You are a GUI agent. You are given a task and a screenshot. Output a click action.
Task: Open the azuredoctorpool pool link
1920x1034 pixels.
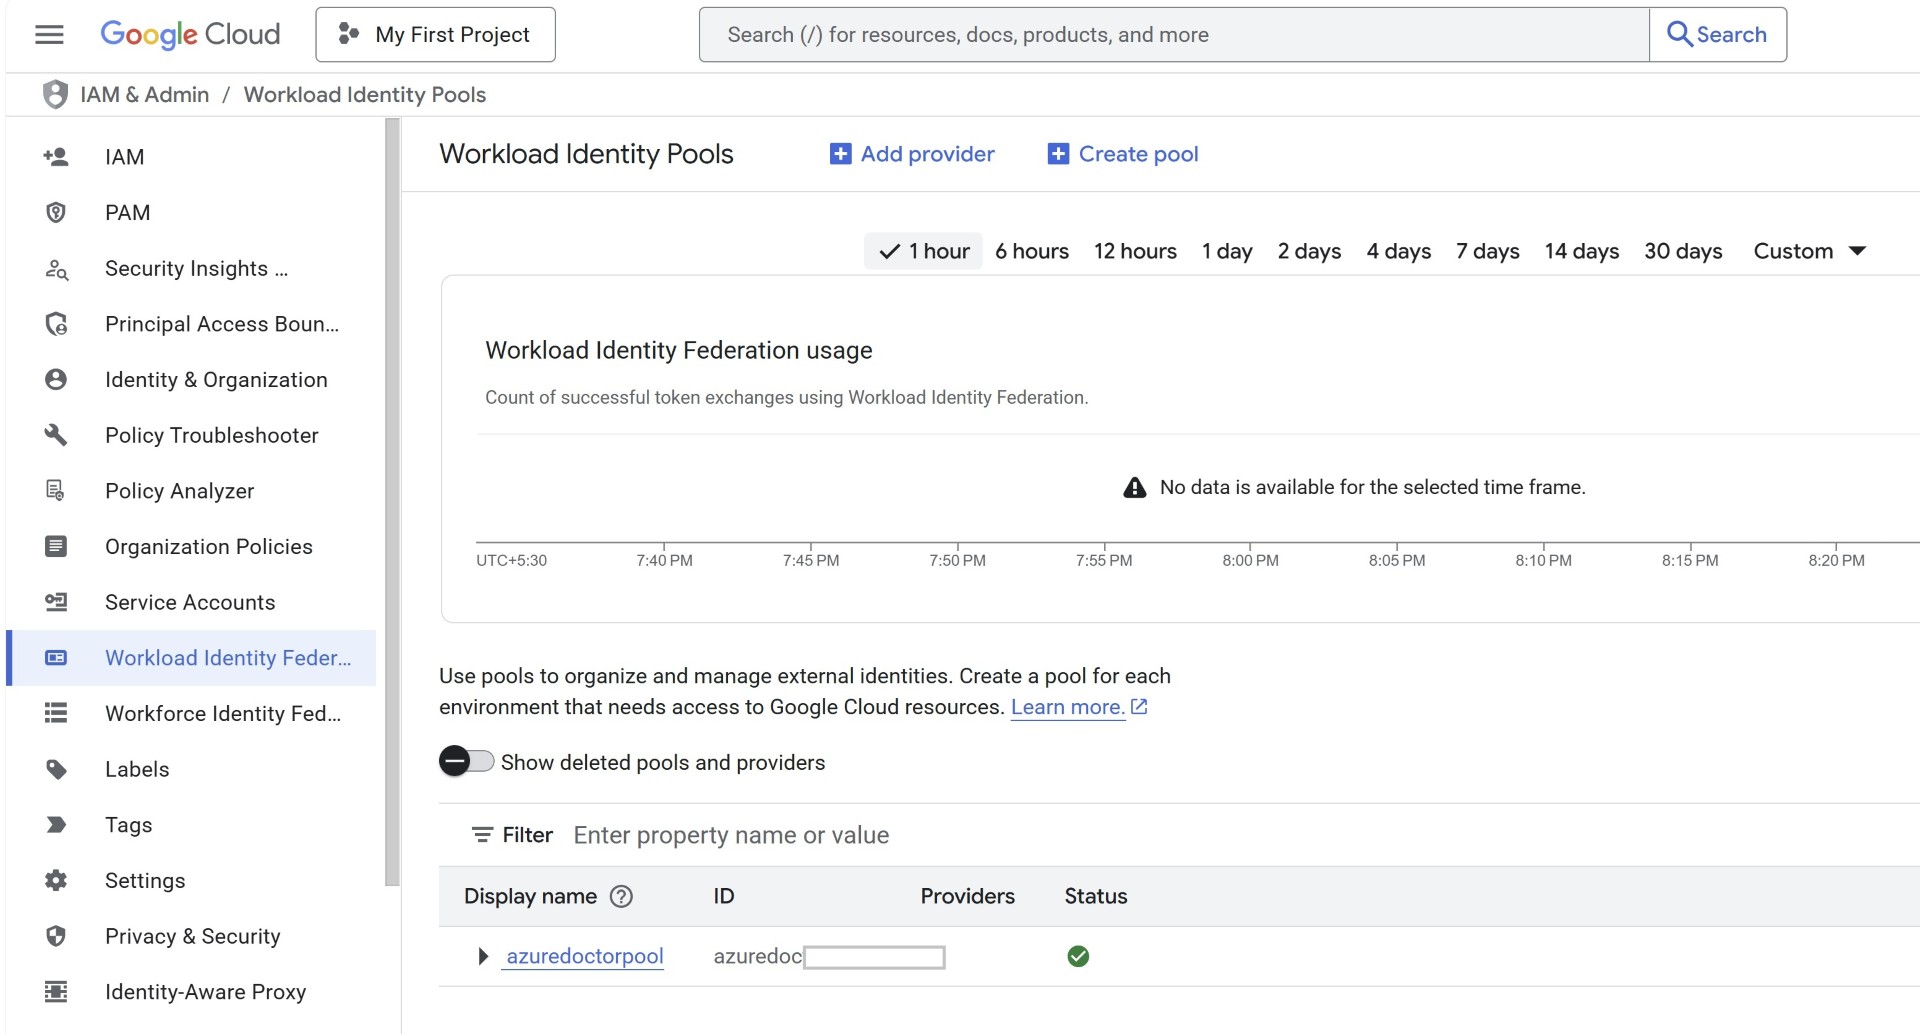click(x=585, y=956)
